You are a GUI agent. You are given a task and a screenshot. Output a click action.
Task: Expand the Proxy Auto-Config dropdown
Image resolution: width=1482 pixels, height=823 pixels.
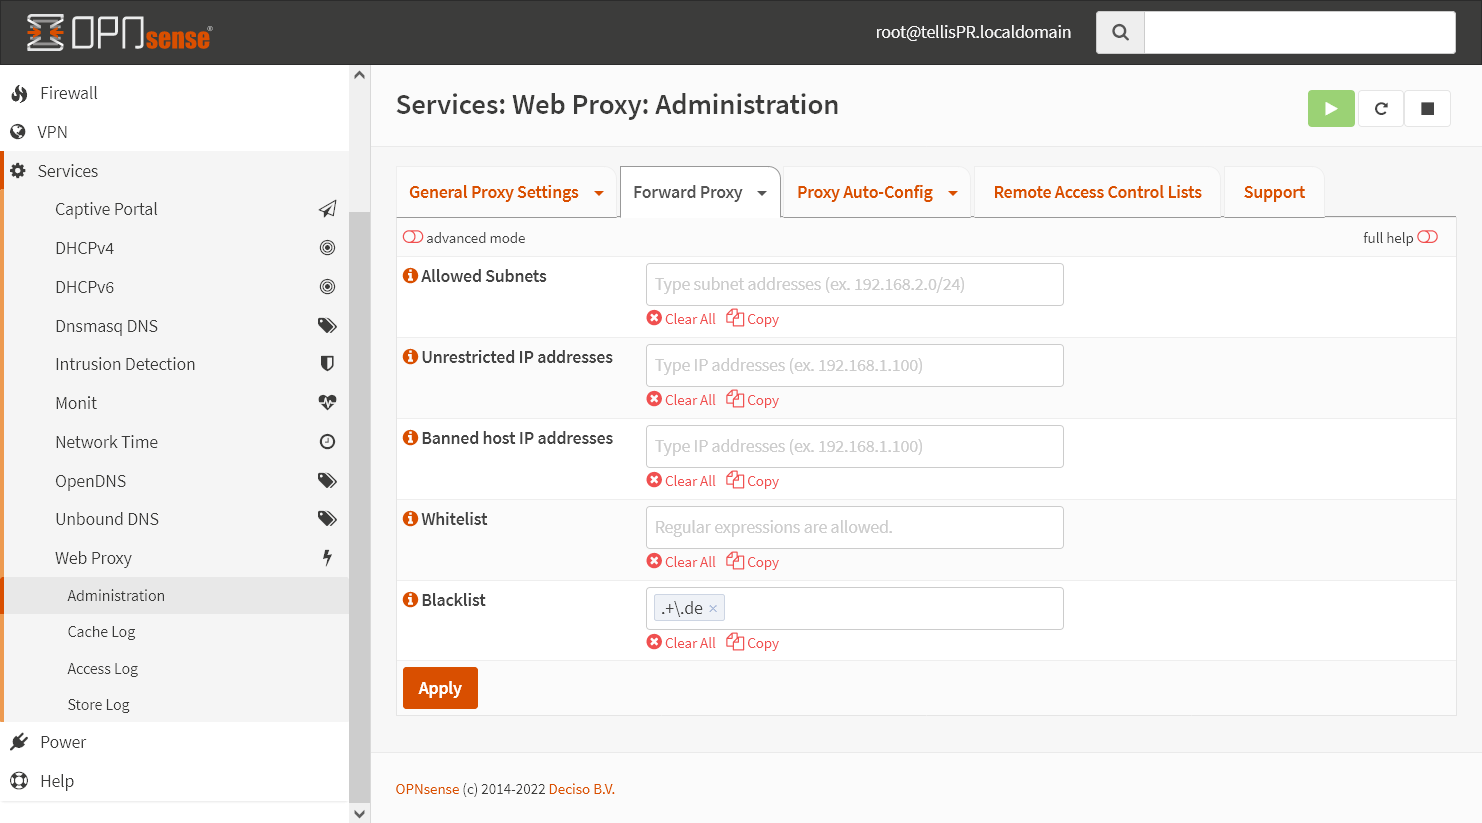(952, 192)
